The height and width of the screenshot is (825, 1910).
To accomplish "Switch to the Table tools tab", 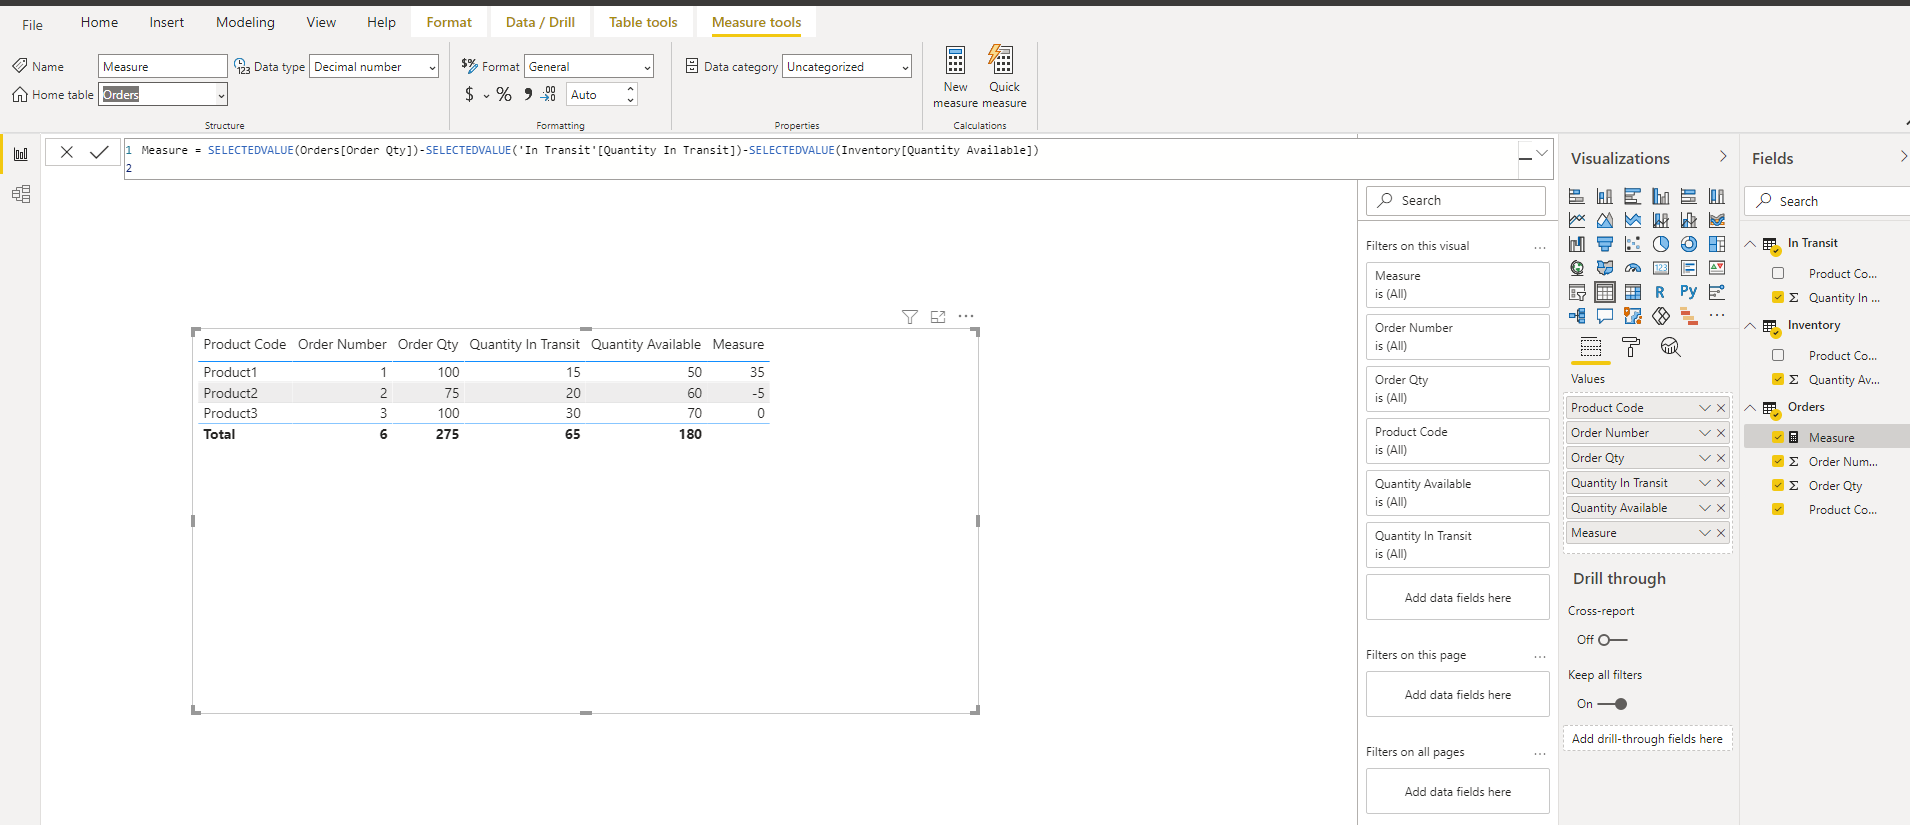I will [643, 22].
